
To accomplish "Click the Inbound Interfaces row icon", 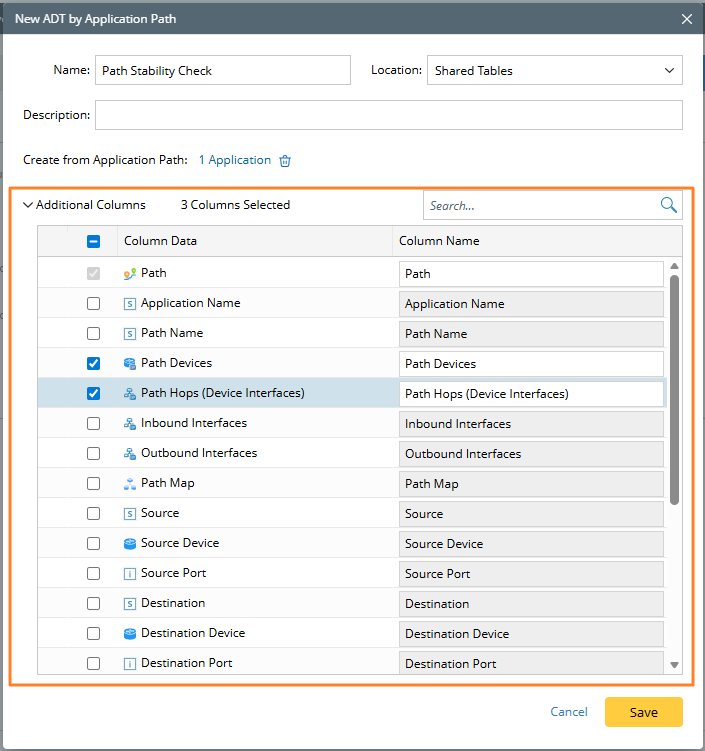I will [x=130, y=423].
